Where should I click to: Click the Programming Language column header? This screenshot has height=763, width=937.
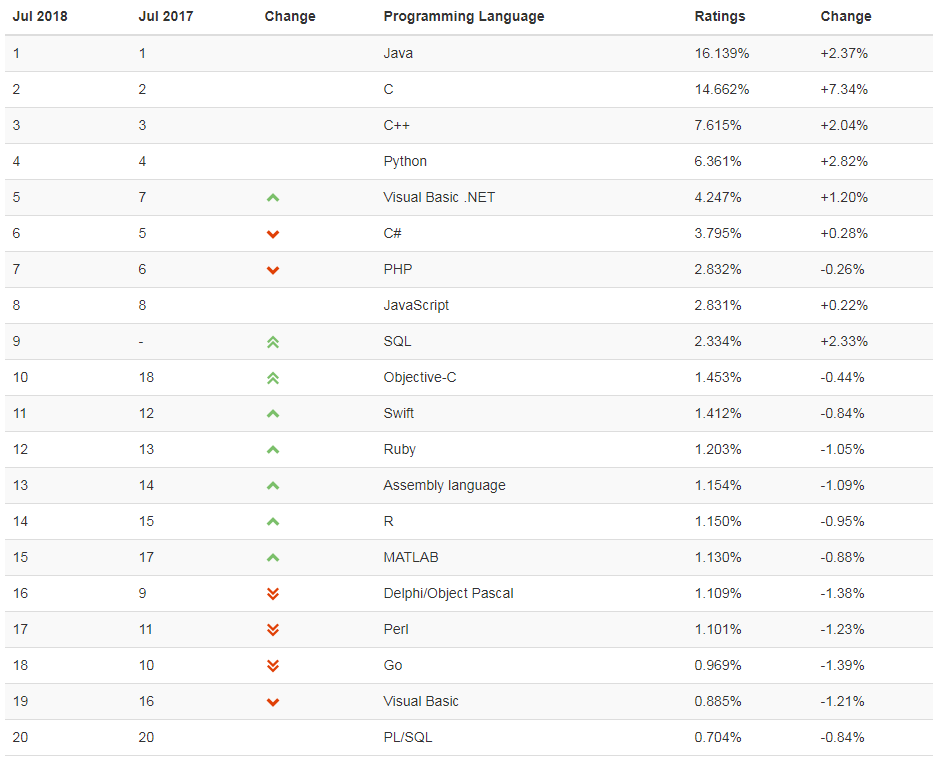pos(464,17)
